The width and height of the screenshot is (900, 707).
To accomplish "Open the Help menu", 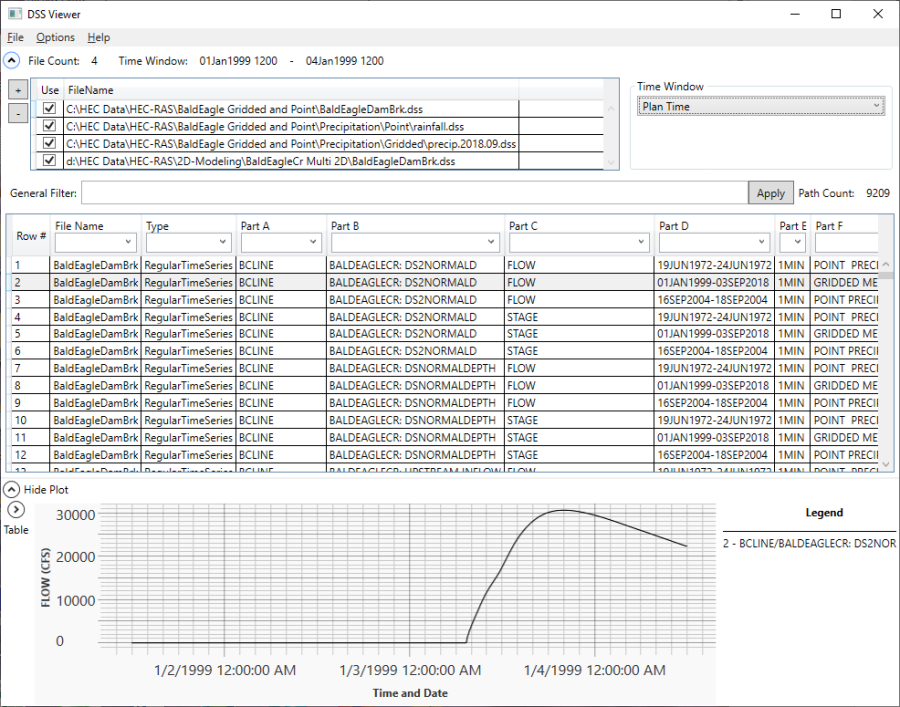I will click(98, 37).
